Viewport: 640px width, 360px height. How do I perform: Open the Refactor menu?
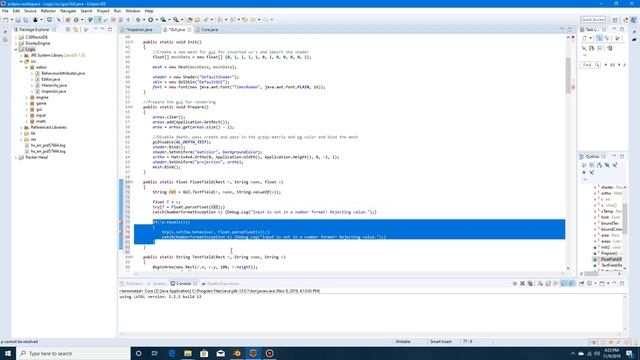[48, 11]
